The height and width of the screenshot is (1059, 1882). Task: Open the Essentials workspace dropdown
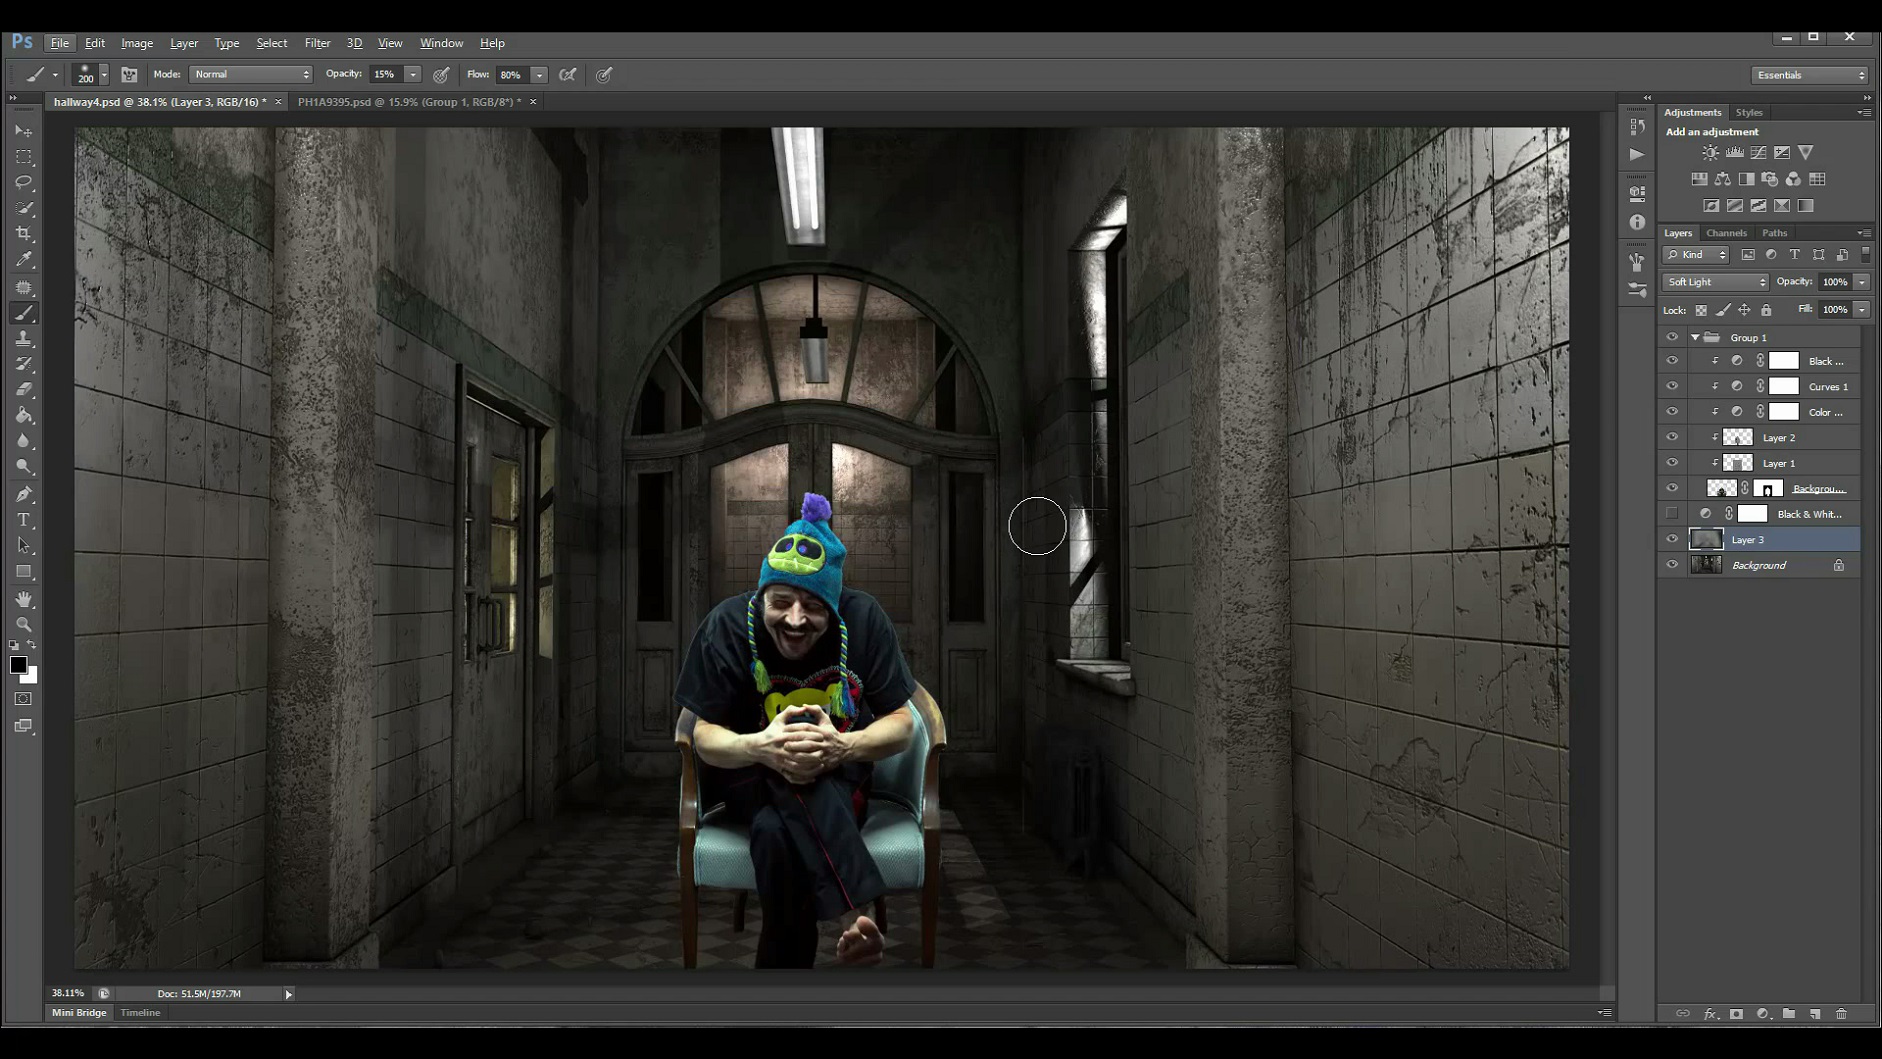pyautogui.click(x=1810, y=75)
